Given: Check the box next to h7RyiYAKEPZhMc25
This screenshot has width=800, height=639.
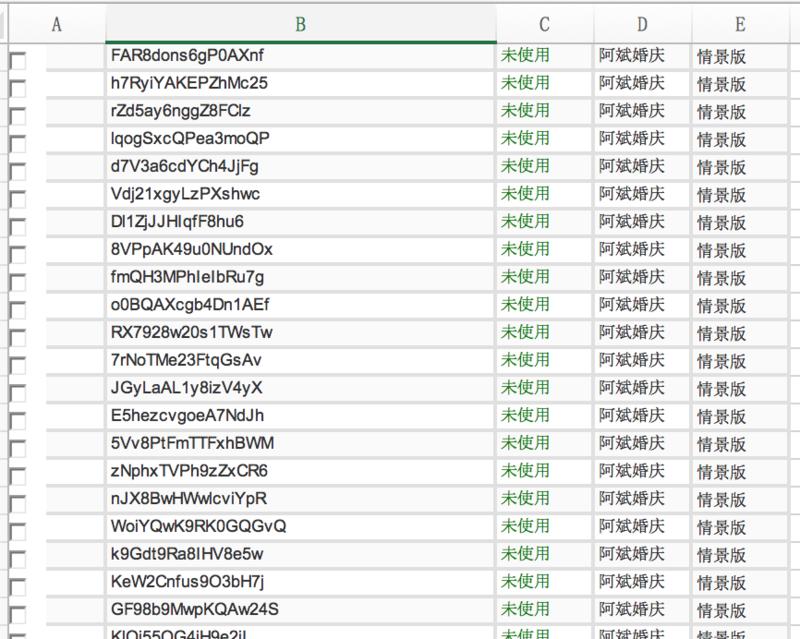Looking at the screenshot, I should 18,89.
